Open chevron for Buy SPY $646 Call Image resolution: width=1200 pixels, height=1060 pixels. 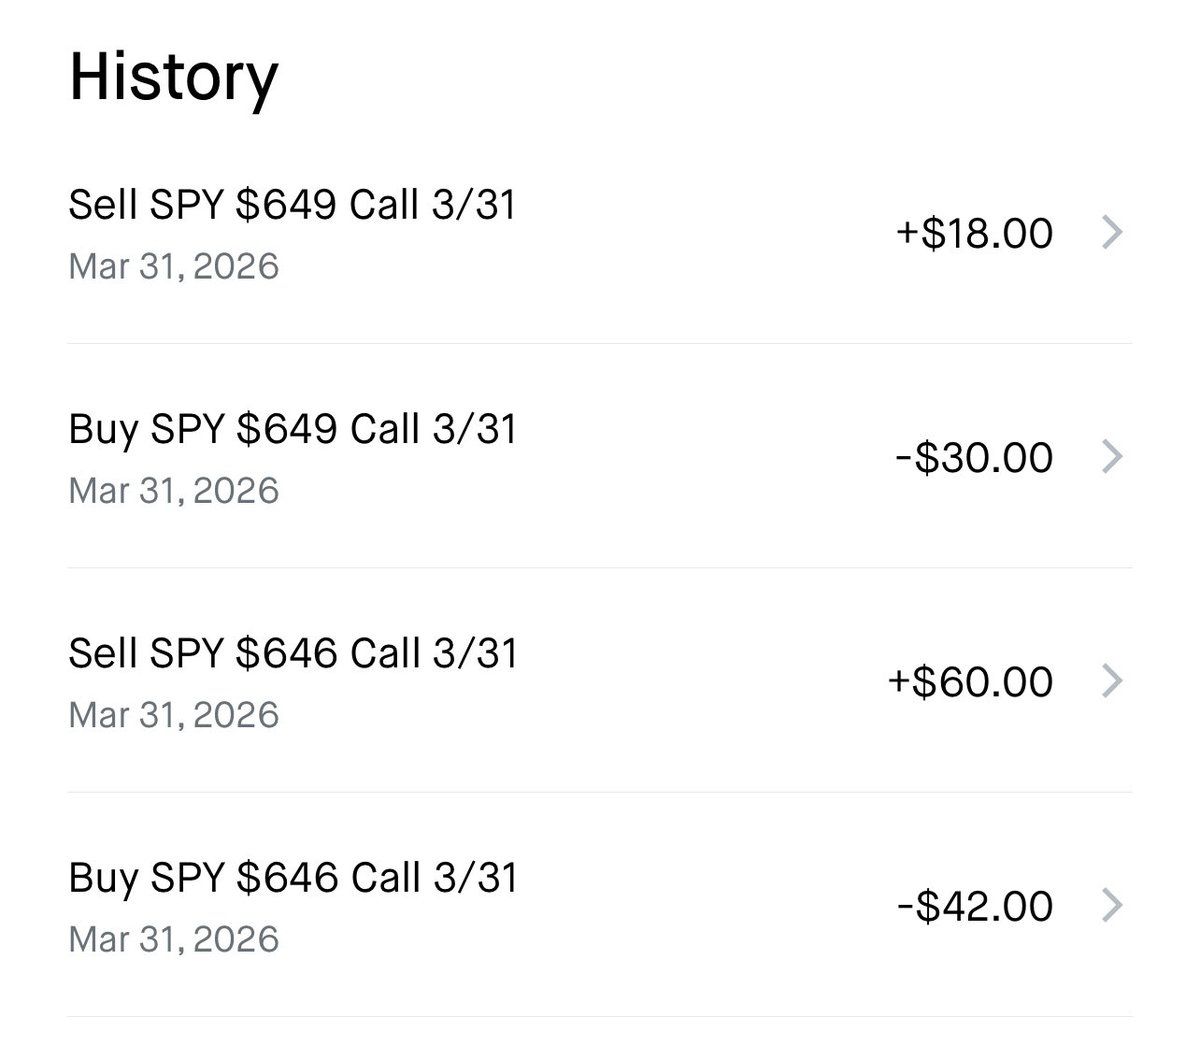[1111, 906]
